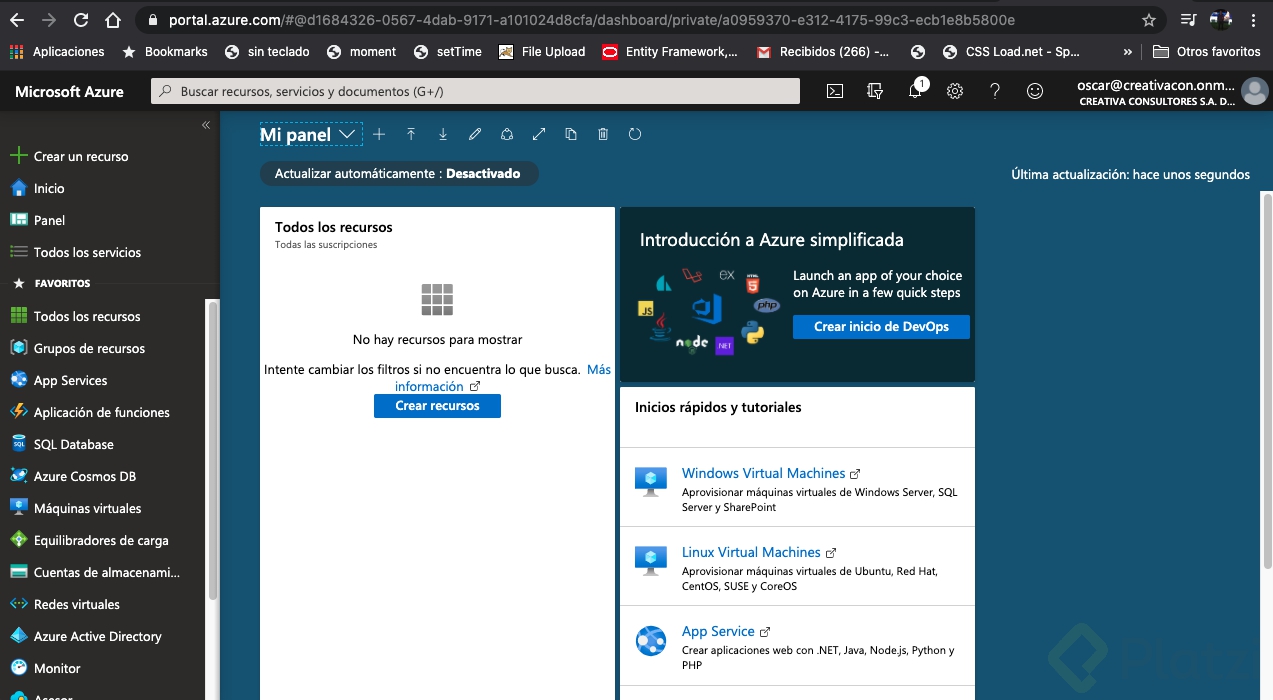
Task: Open Cuentas de almacenamiento in the sidebar
Action: coord(106,572)
